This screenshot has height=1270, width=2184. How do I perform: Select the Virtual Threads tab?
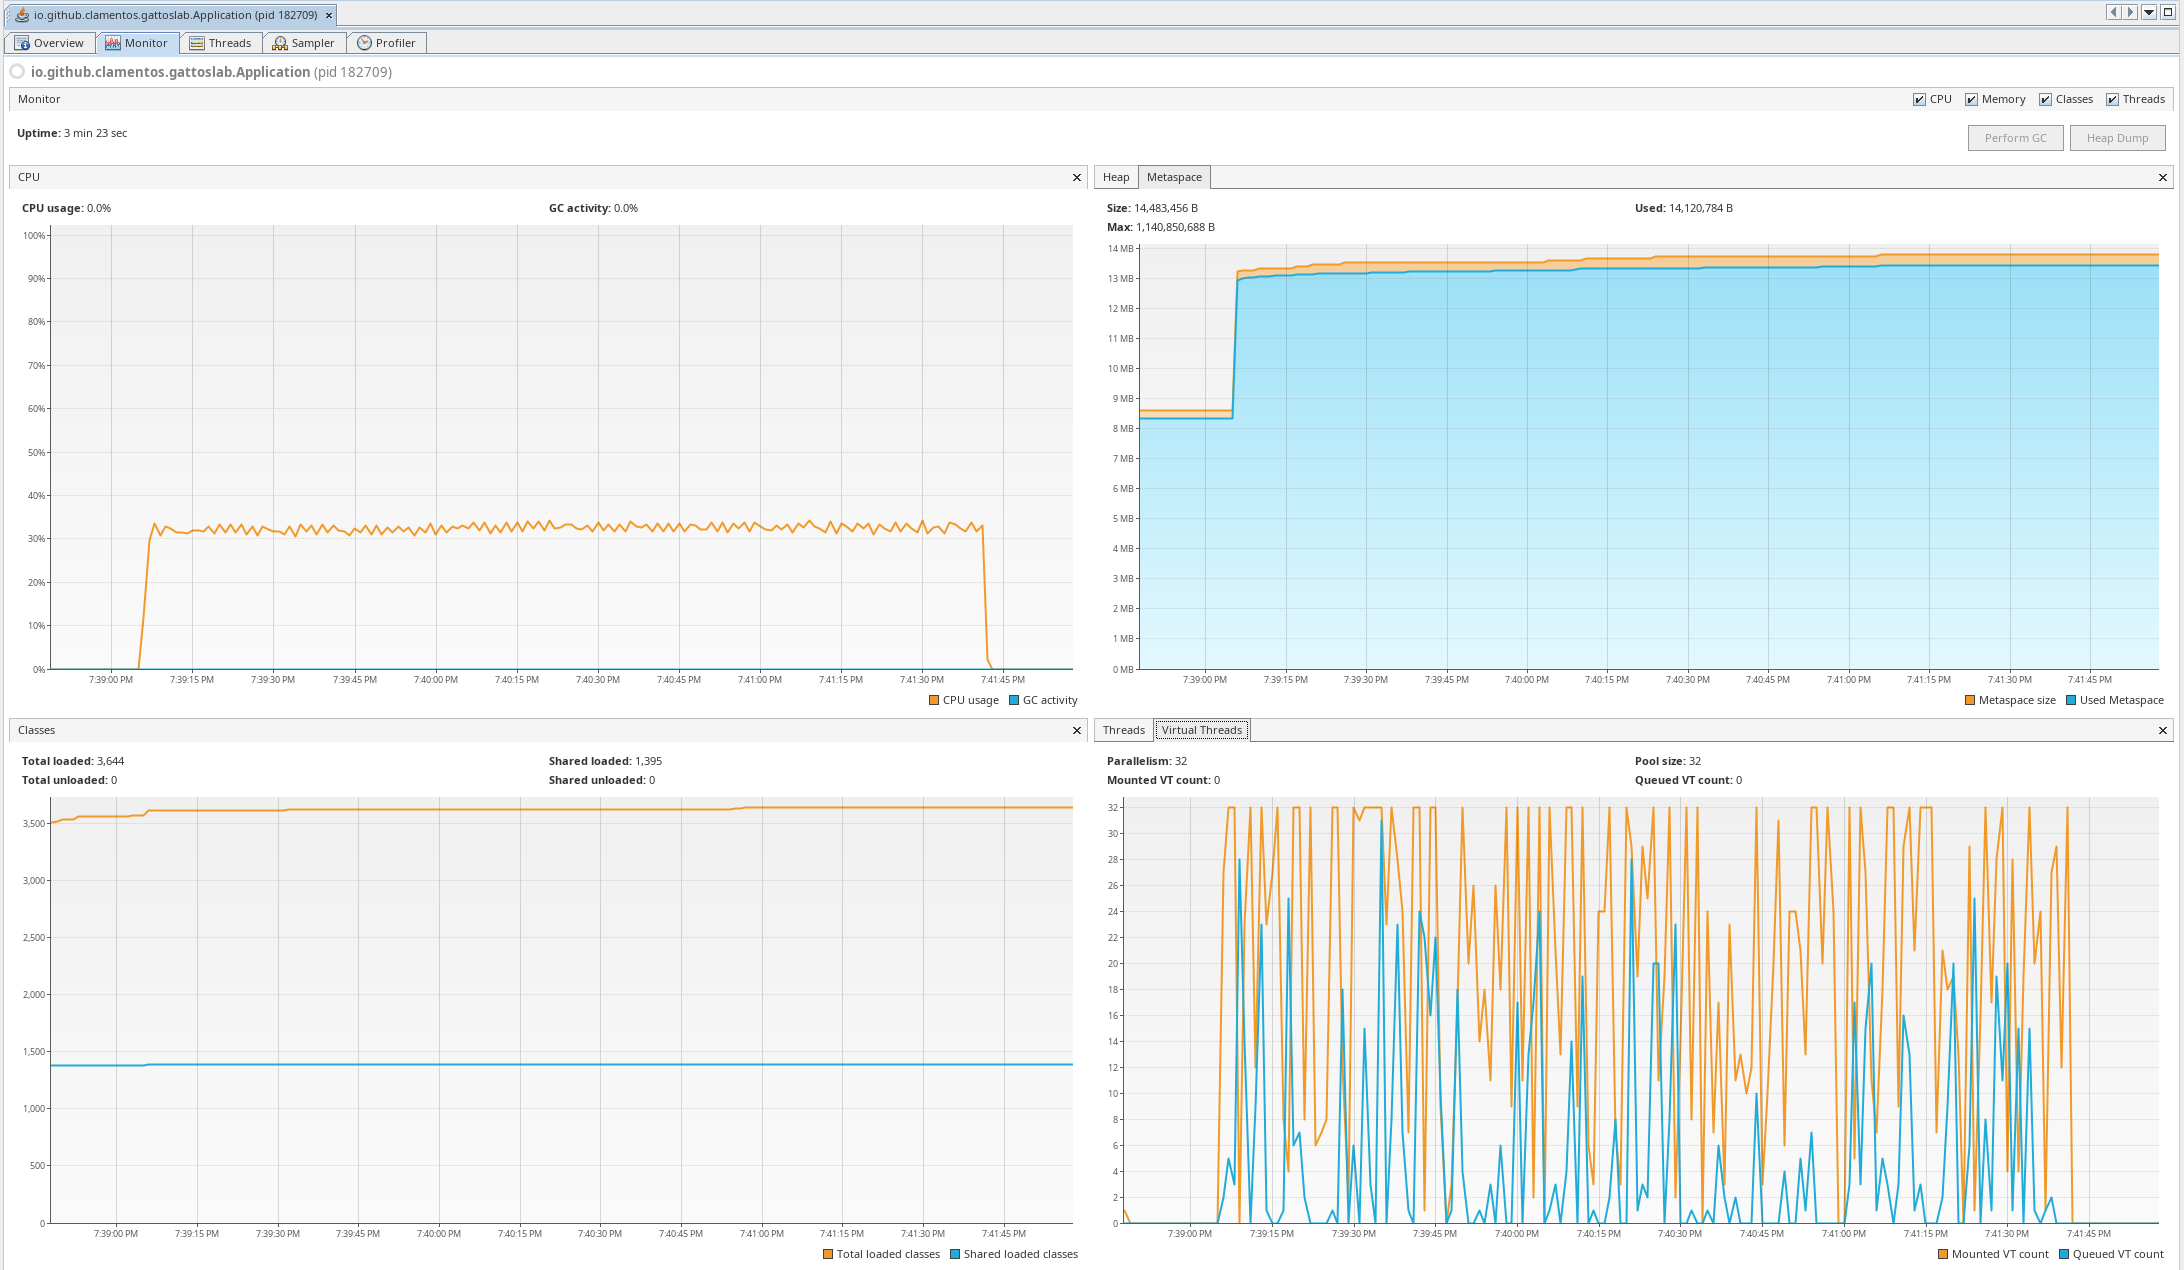[1201, 730]
